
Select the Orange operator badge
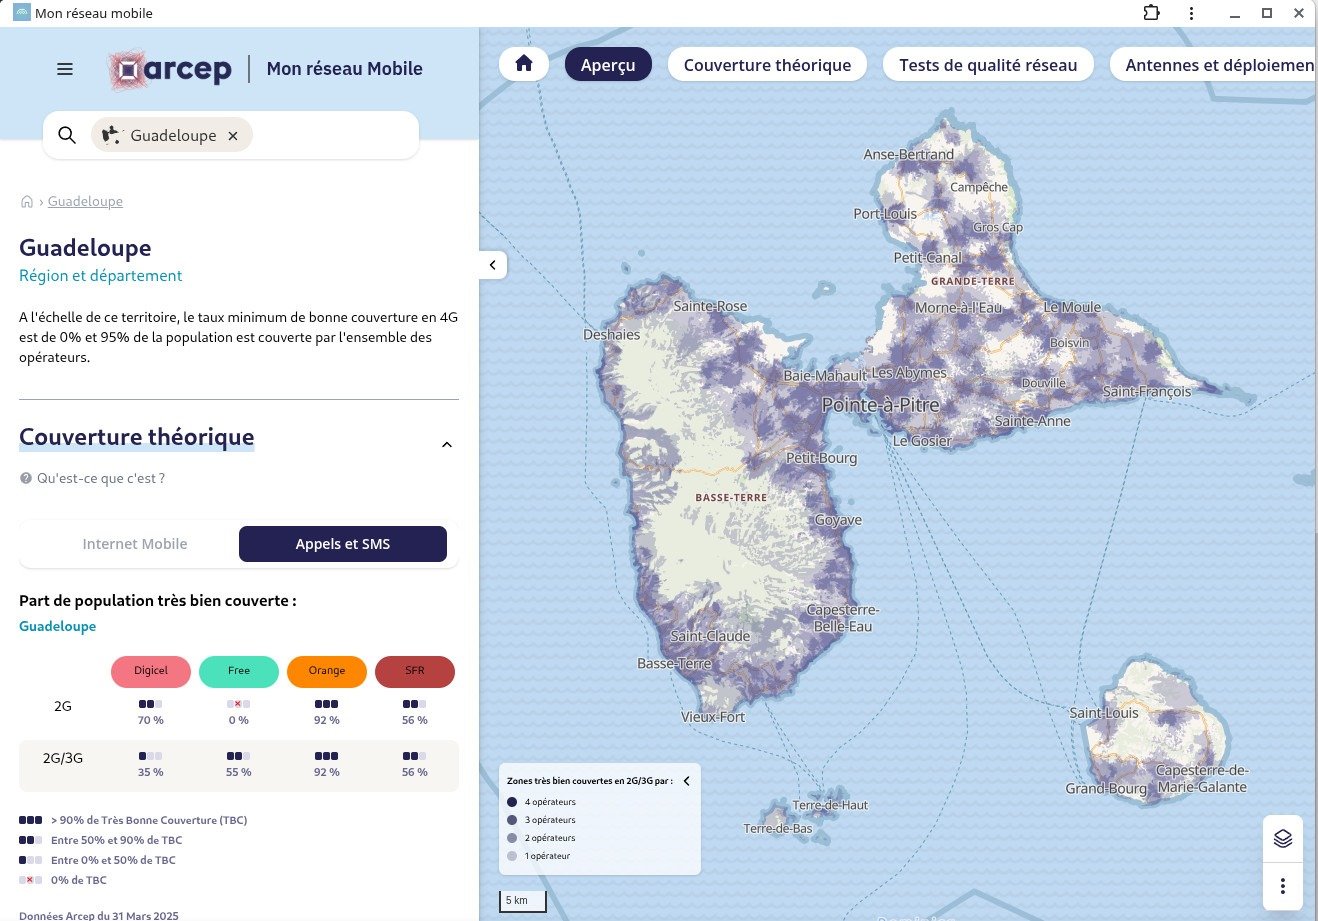click(327, 671)
